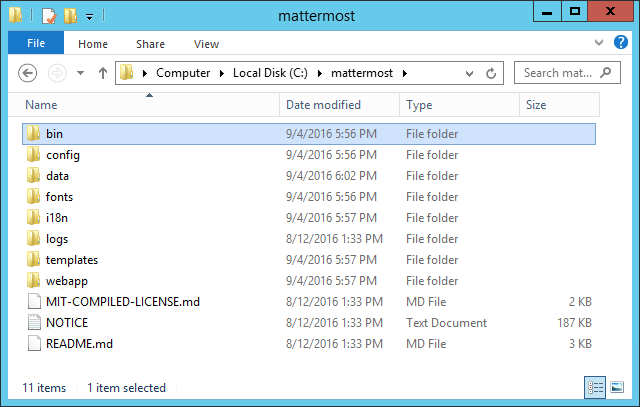
Task: Switch to Details view in status bar
Action: (x=595, y=387)
